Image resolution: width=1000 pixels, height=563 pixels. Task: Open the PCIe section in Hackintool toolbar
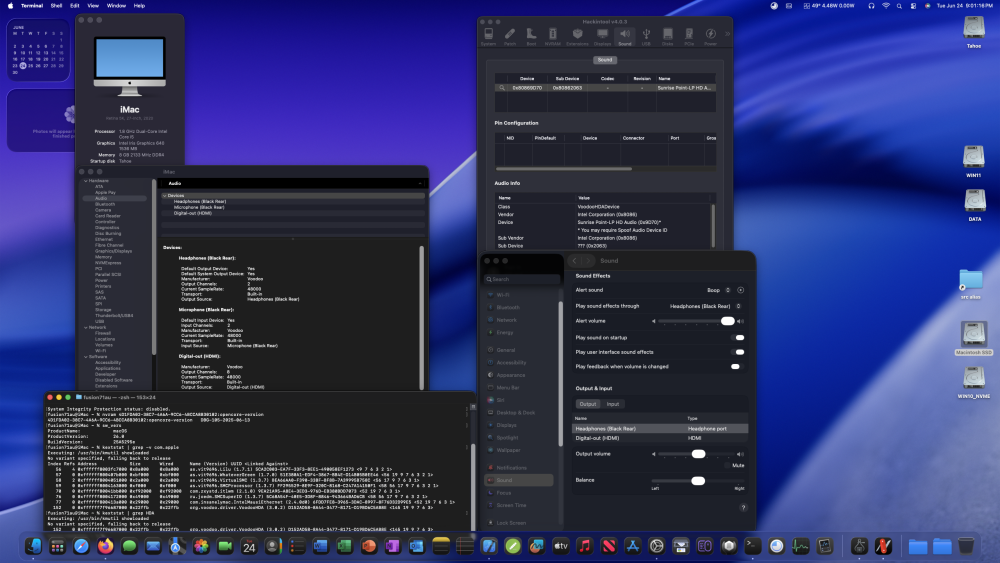click(x=689, y=36)
